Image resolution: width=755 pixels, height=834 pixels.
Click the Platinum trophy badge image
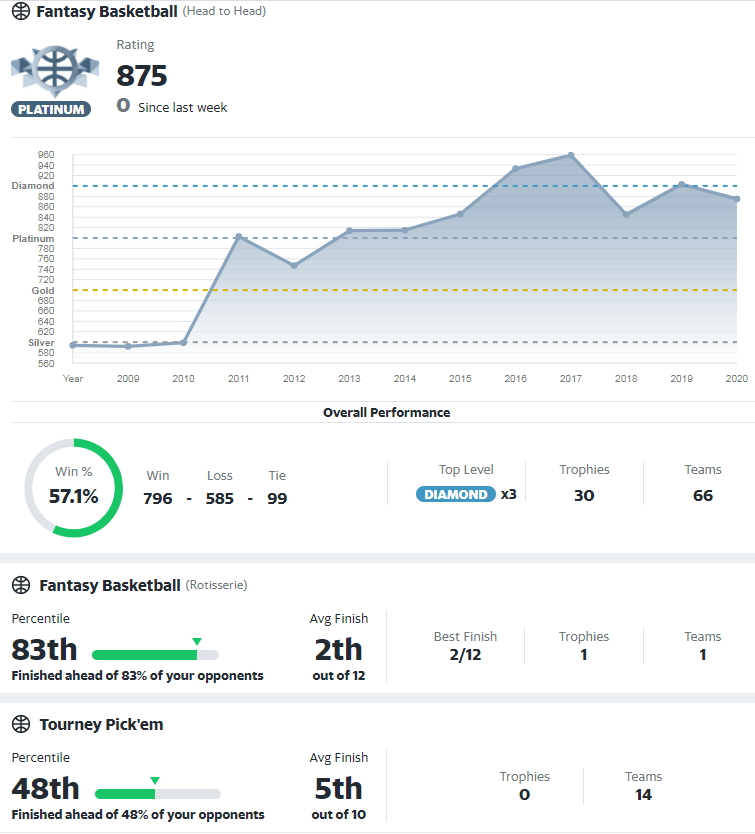click(55, 71)
